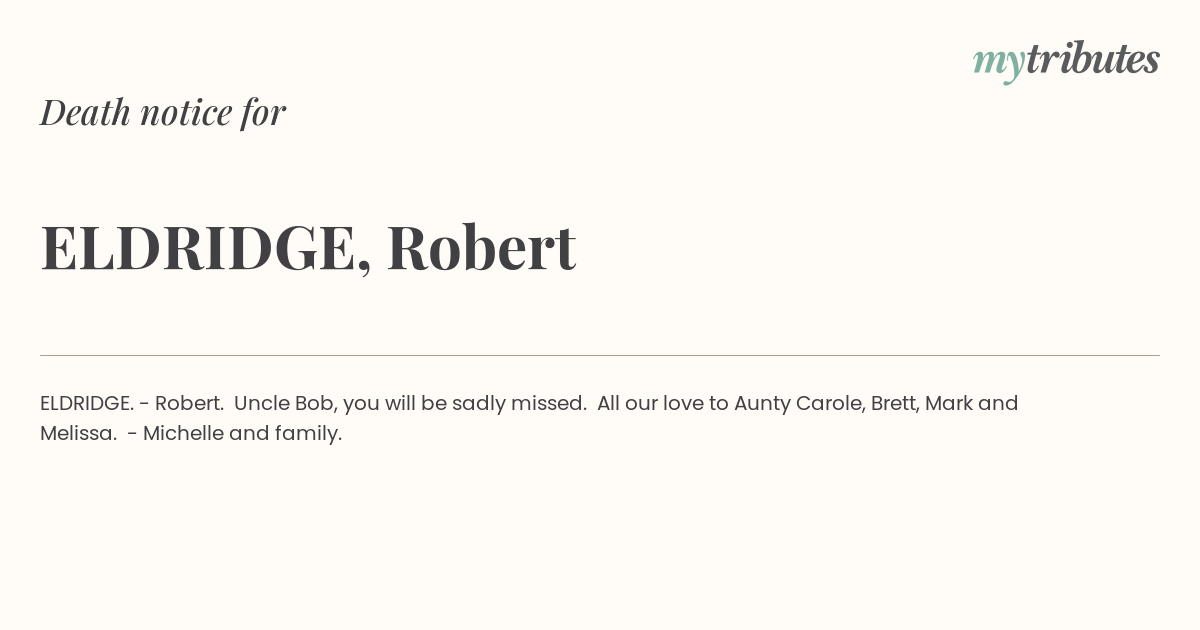Click "you will be" in the notice text
1200x630 pixels.
(x=395, y=404)
